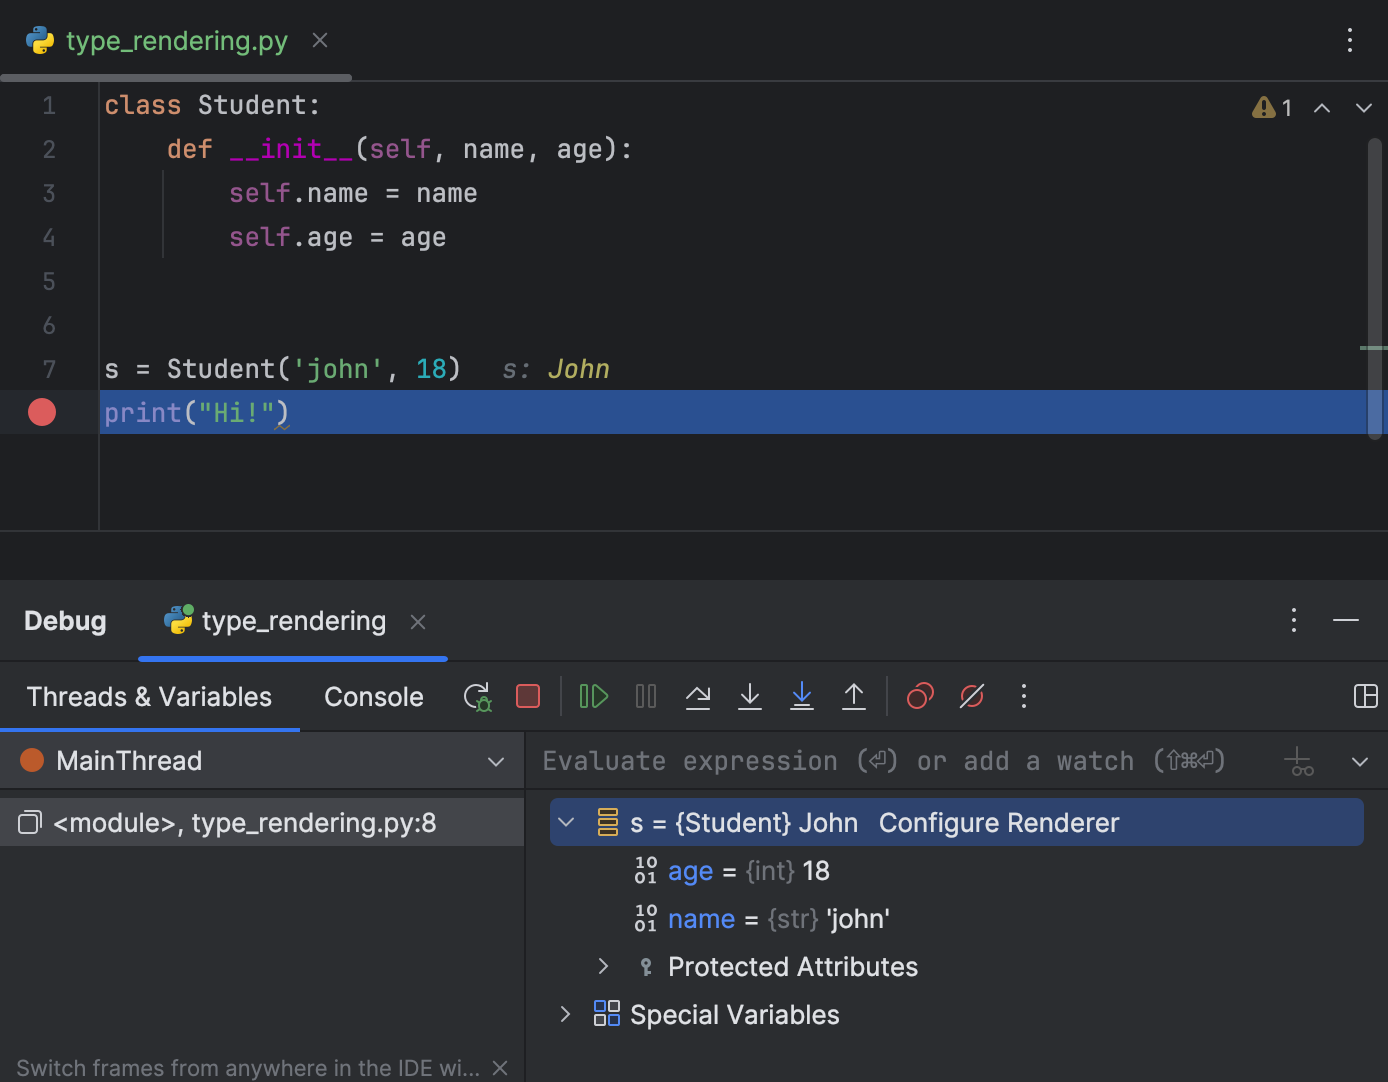This screenshot has height=1082, width=1388.
Task: Select the type_rendering.py editor tab
Action: click(175, 40)
